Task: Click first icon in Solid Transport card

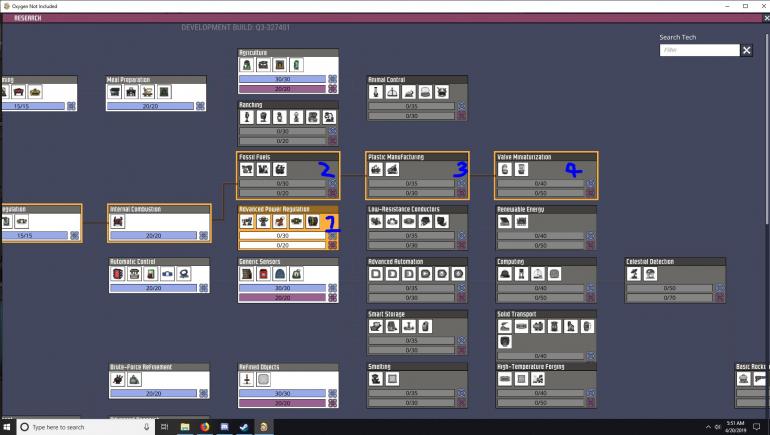Action: click(x=505, y=326)
